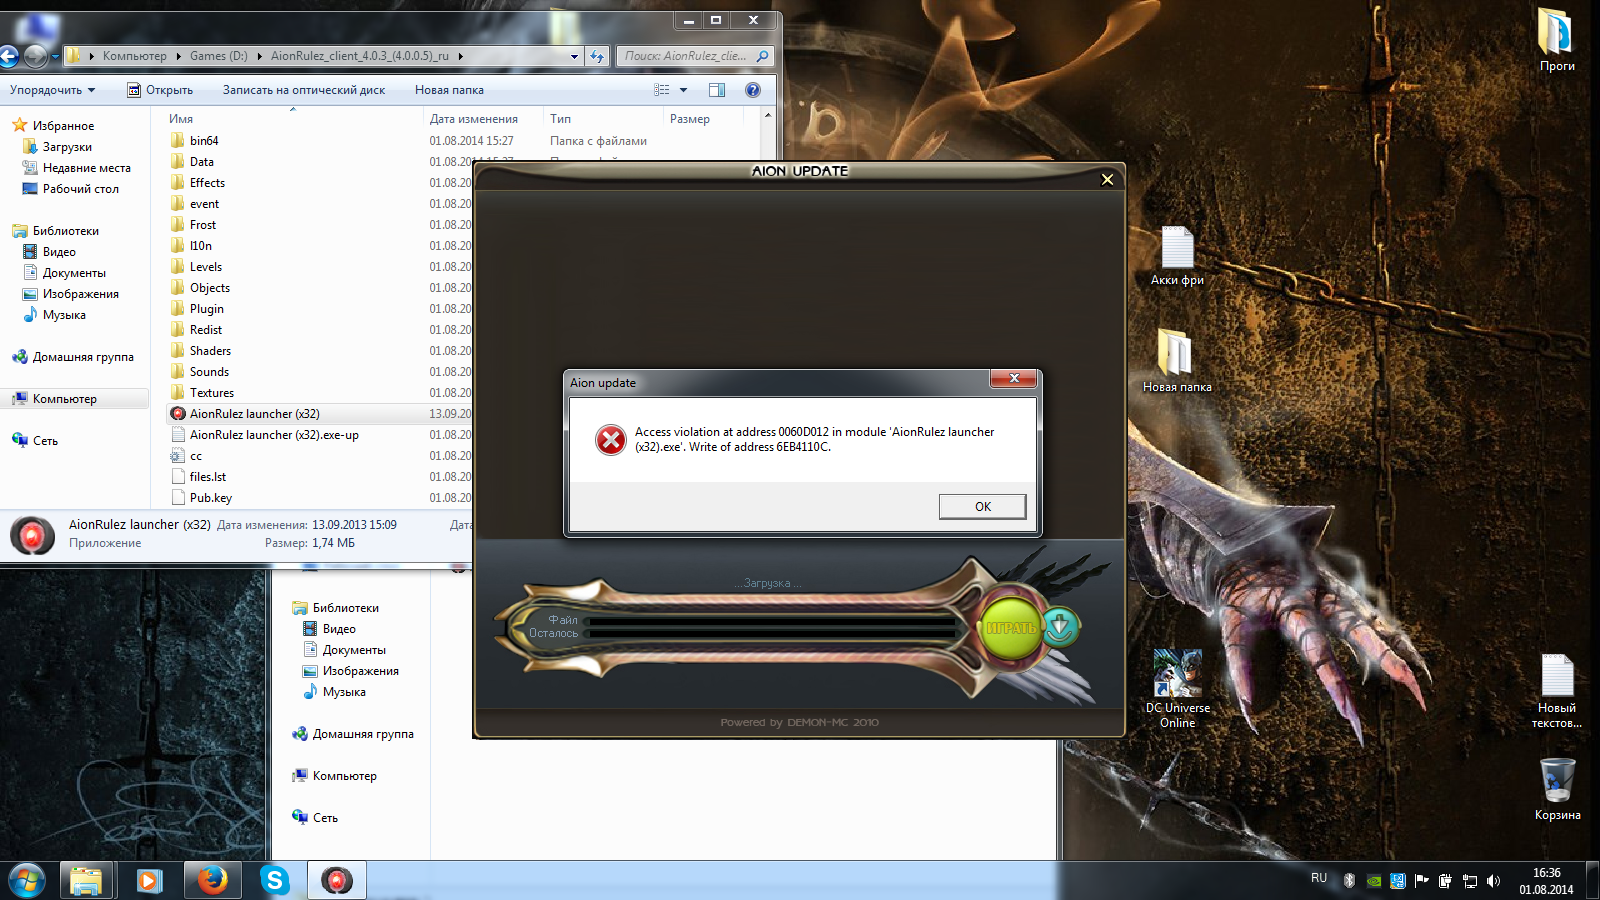Viewport: 1600px width, 900px height.
Task: Close the AION UPDATE launcher window
Action: pos(1107,180)
